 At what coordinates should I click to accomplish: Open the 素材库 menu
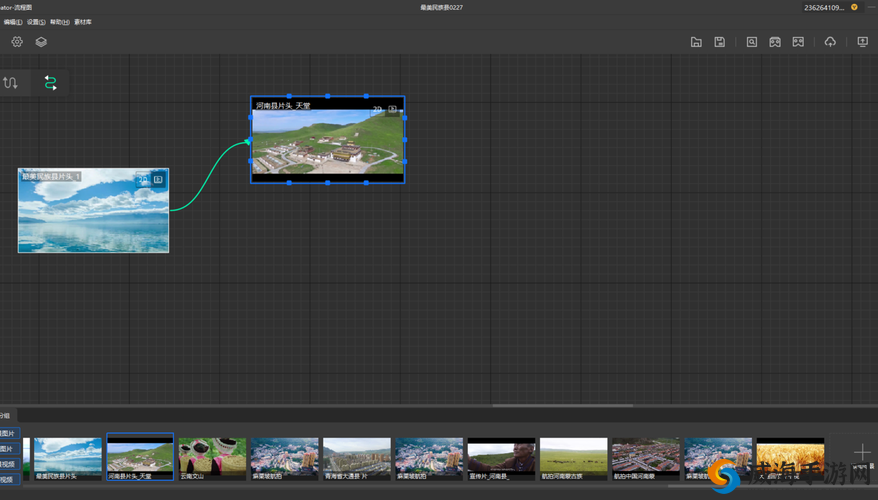tap(83, 22)
